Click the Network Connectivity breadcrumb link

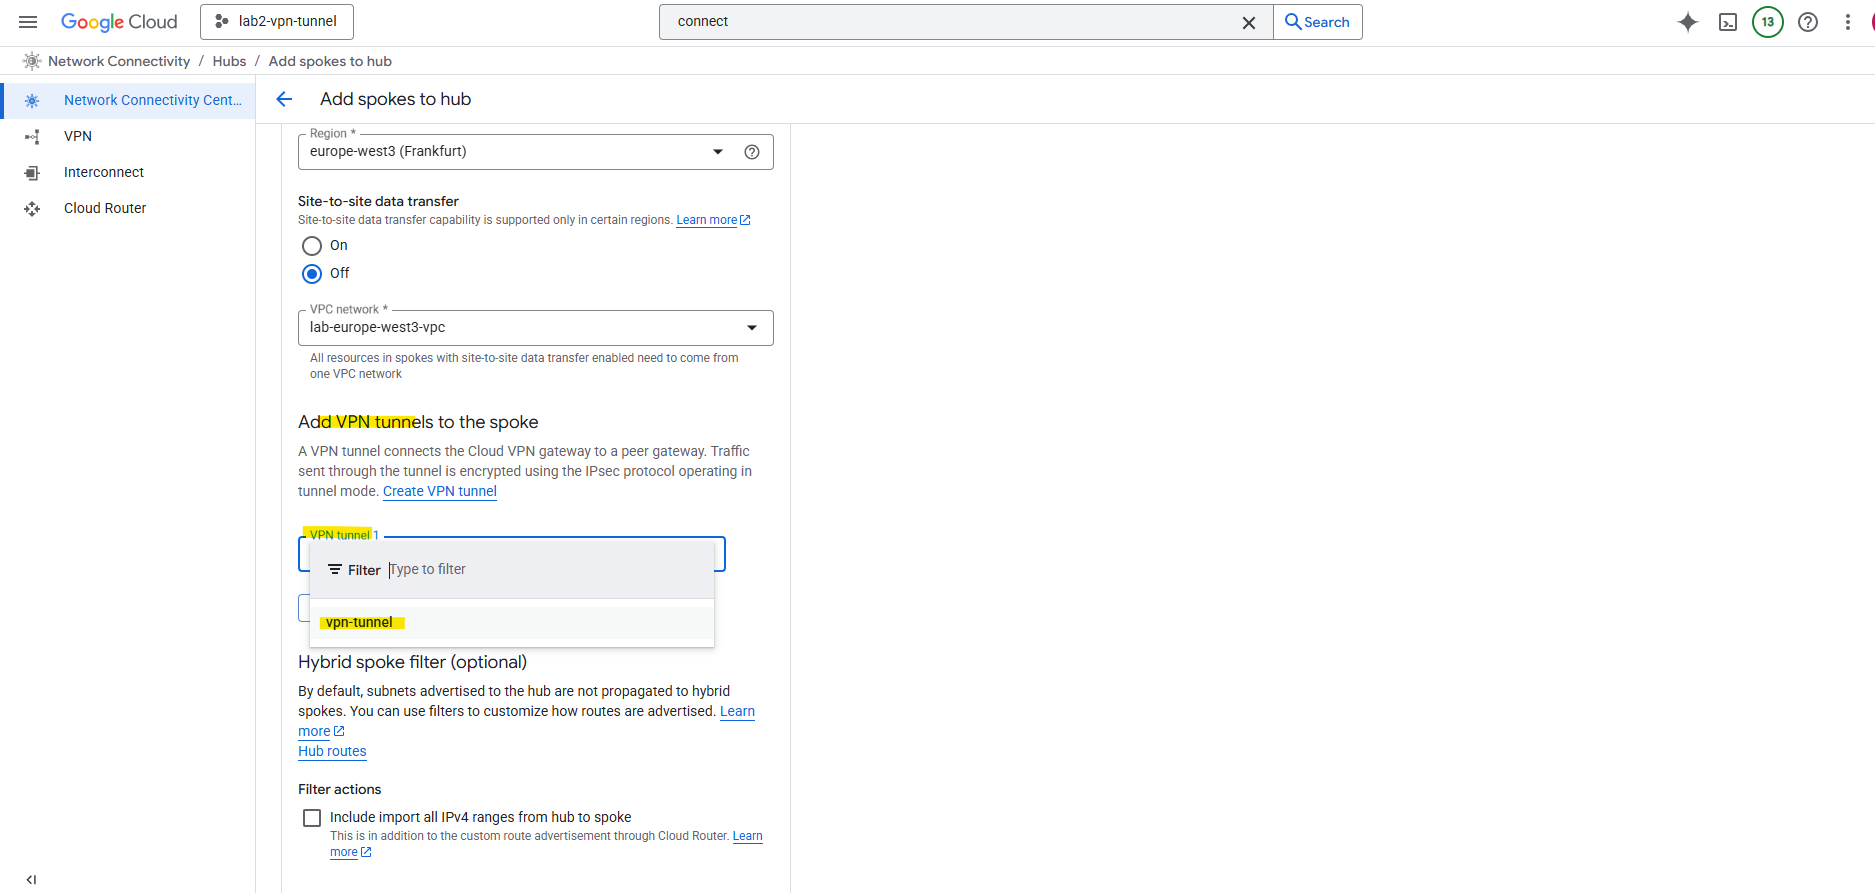pos(119,61)
